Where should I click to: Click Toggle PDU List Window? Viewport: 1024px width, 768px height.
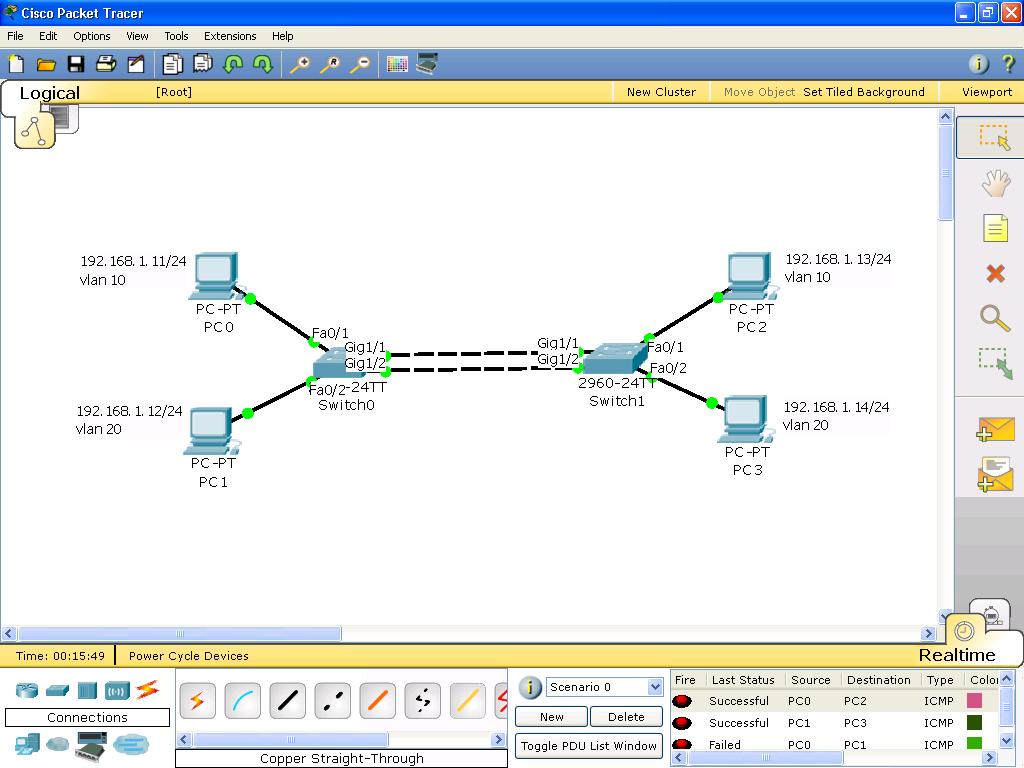(588, 746)
